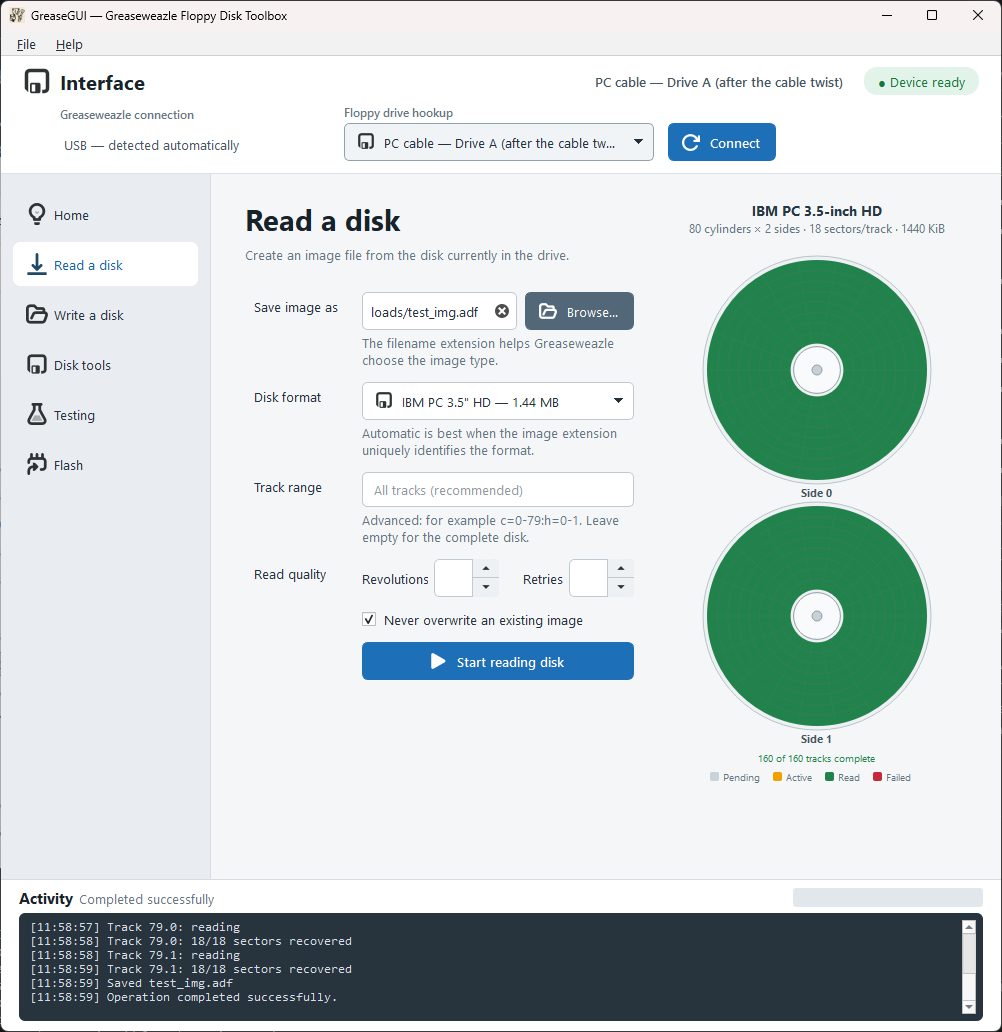Click the GreaseGUI app icon in title bar

coord(16,15)
